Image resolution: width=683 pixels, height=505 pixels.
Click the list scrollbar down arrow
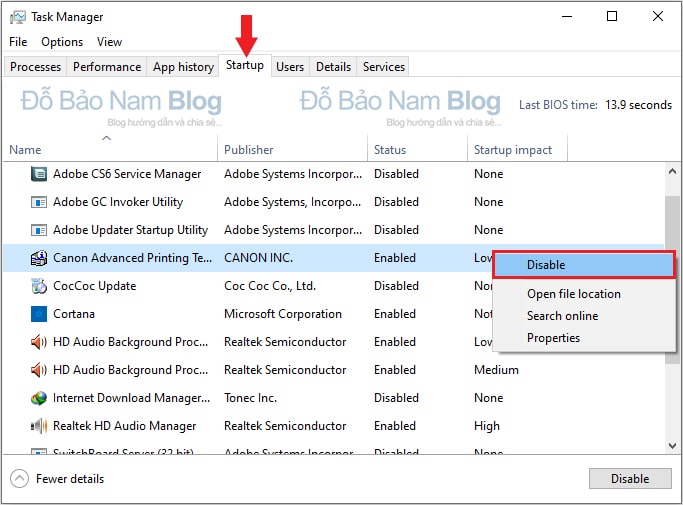(672, 446)
